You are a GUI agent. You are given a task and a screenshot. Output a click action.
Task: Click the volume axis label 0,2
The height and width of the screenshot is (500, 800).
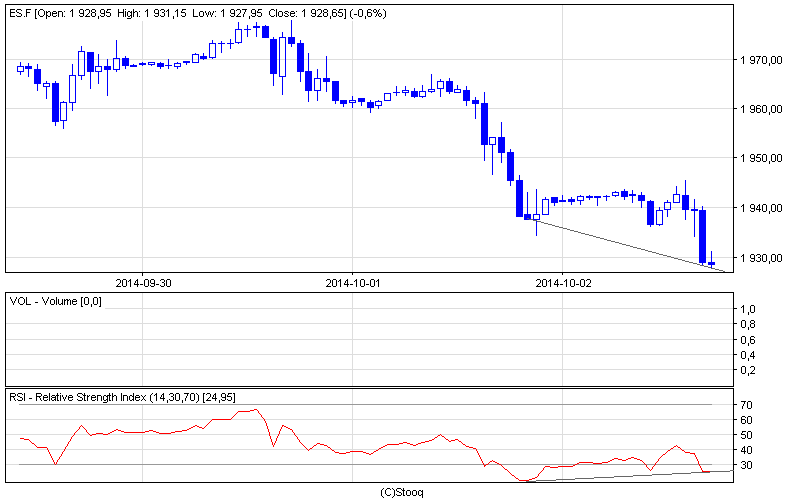pyautogui.click(x=747, y=370)
